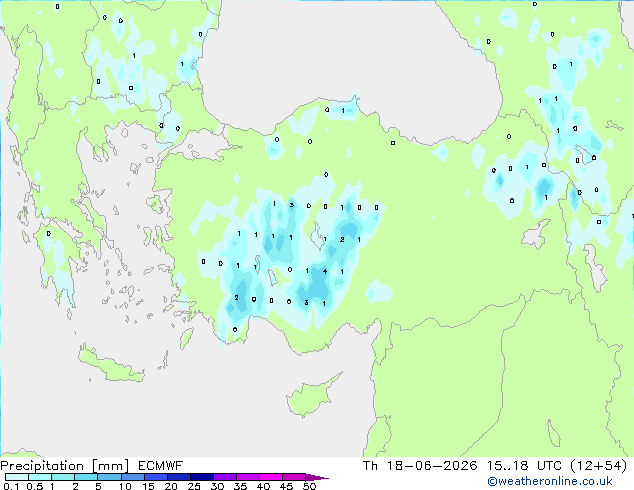
Task: Click the 1–2 mm legend color swatch
Action: point(63,477)
